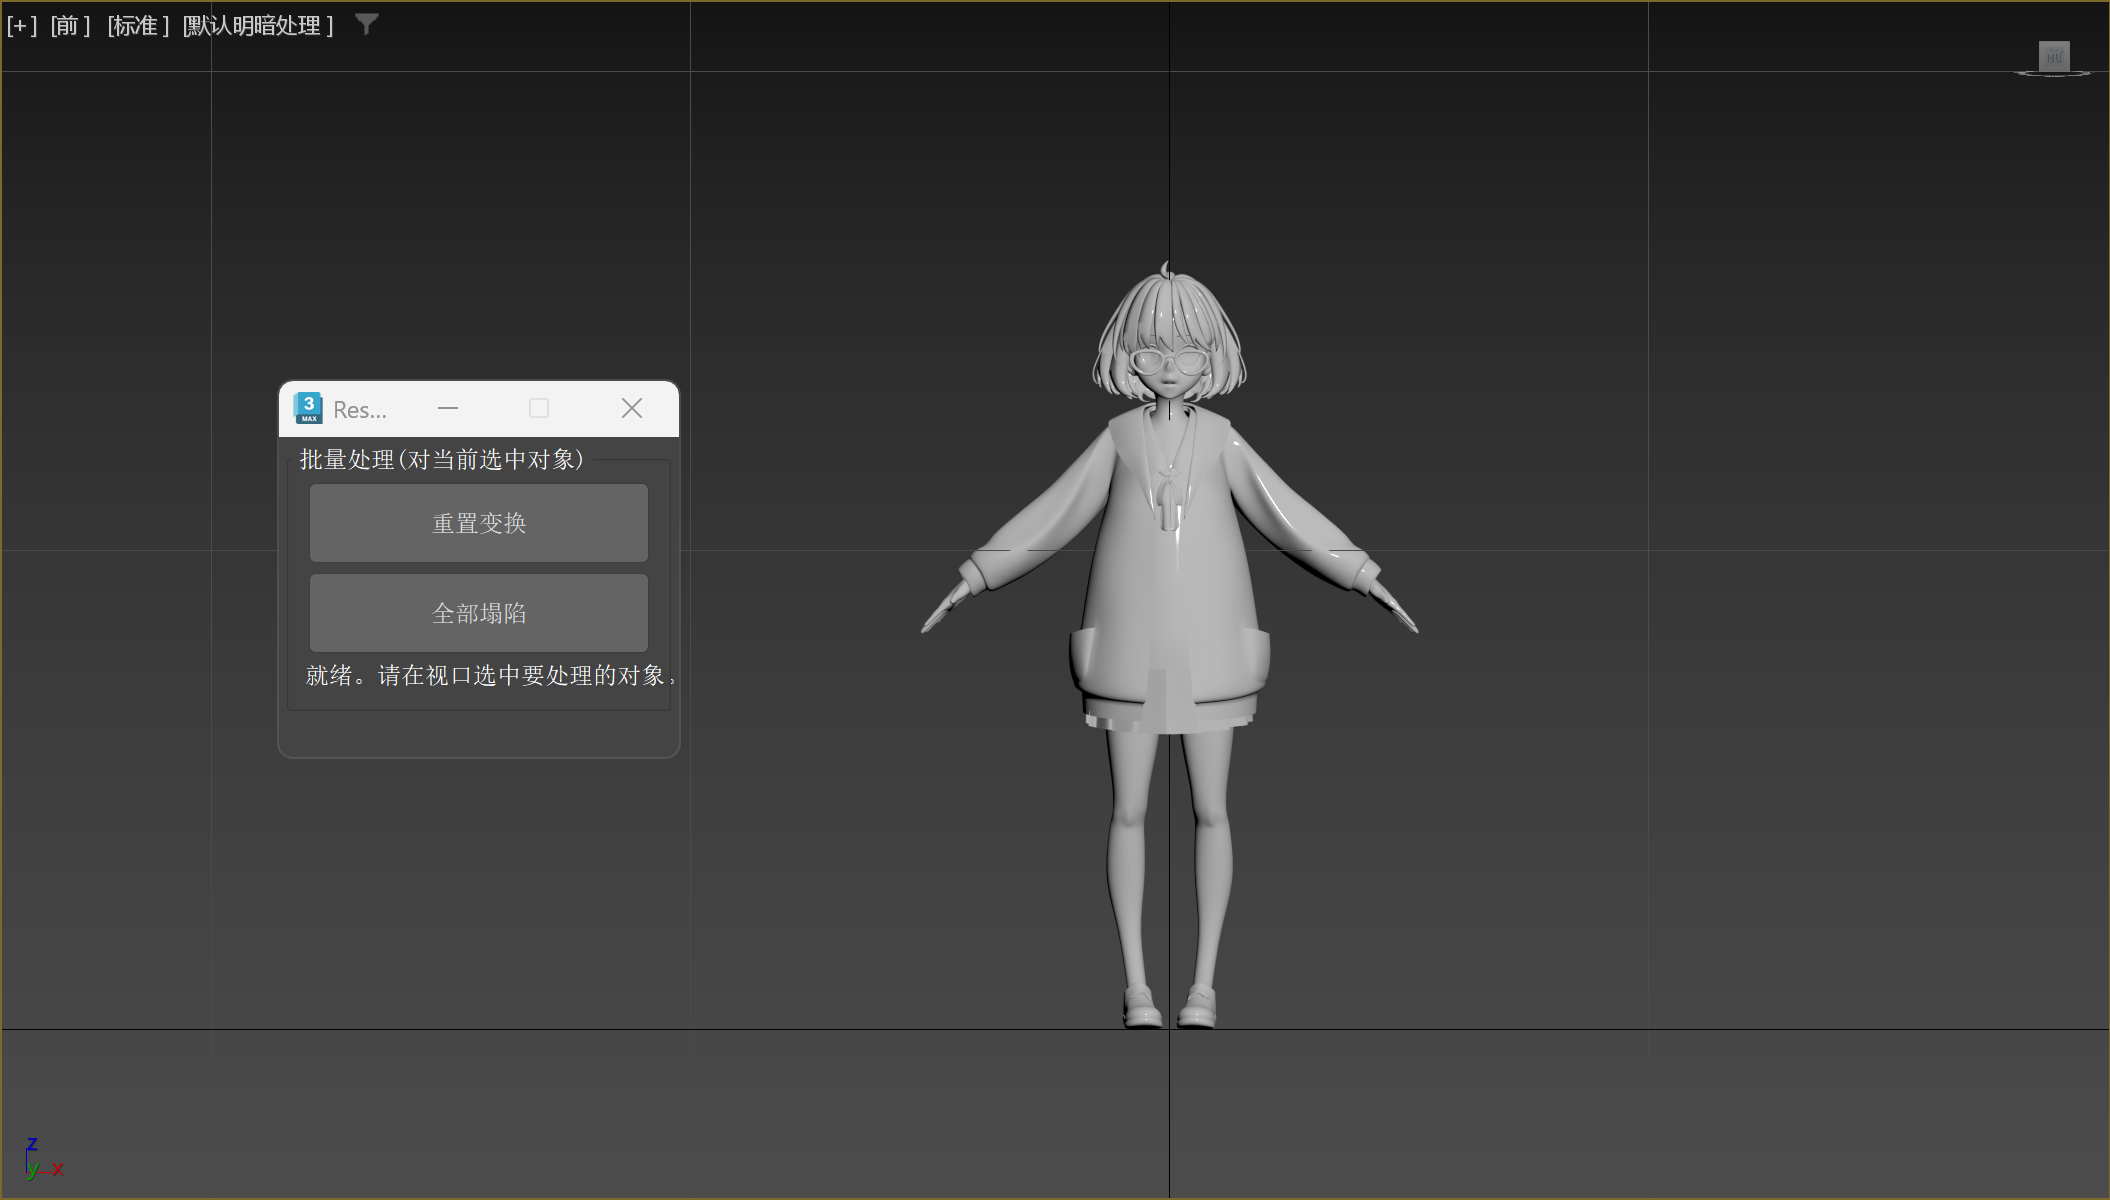This screenshot has height=1200, width=2110.
Task: Click the disabled maximize box of dialog
Action: coord(539,408)
